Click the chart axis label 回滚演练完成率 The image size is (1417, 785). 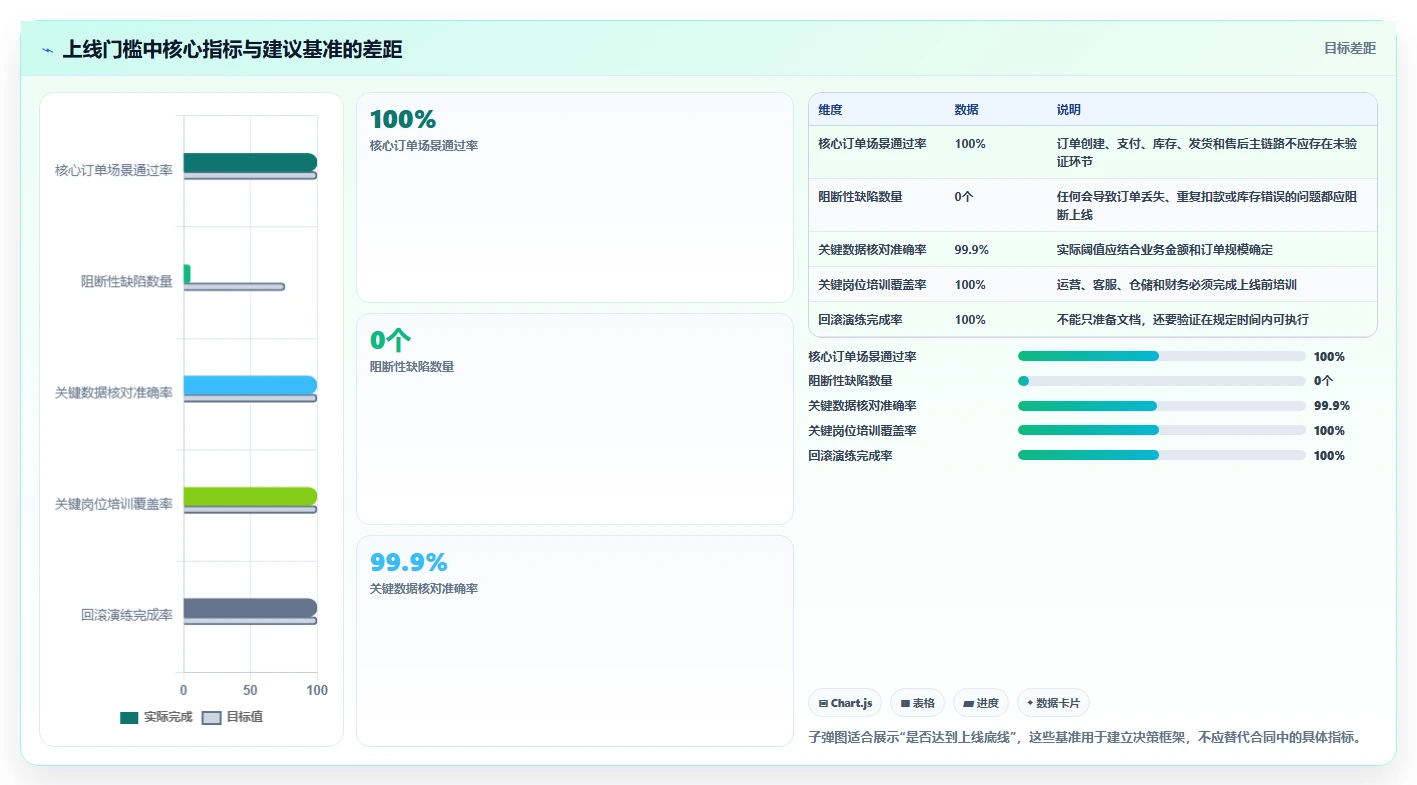[127, 615]
